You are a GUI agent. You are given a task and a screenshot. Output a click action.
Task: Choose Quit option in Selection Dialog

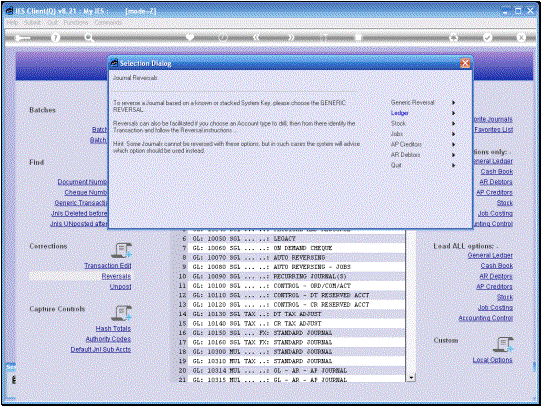click(396, 165)
